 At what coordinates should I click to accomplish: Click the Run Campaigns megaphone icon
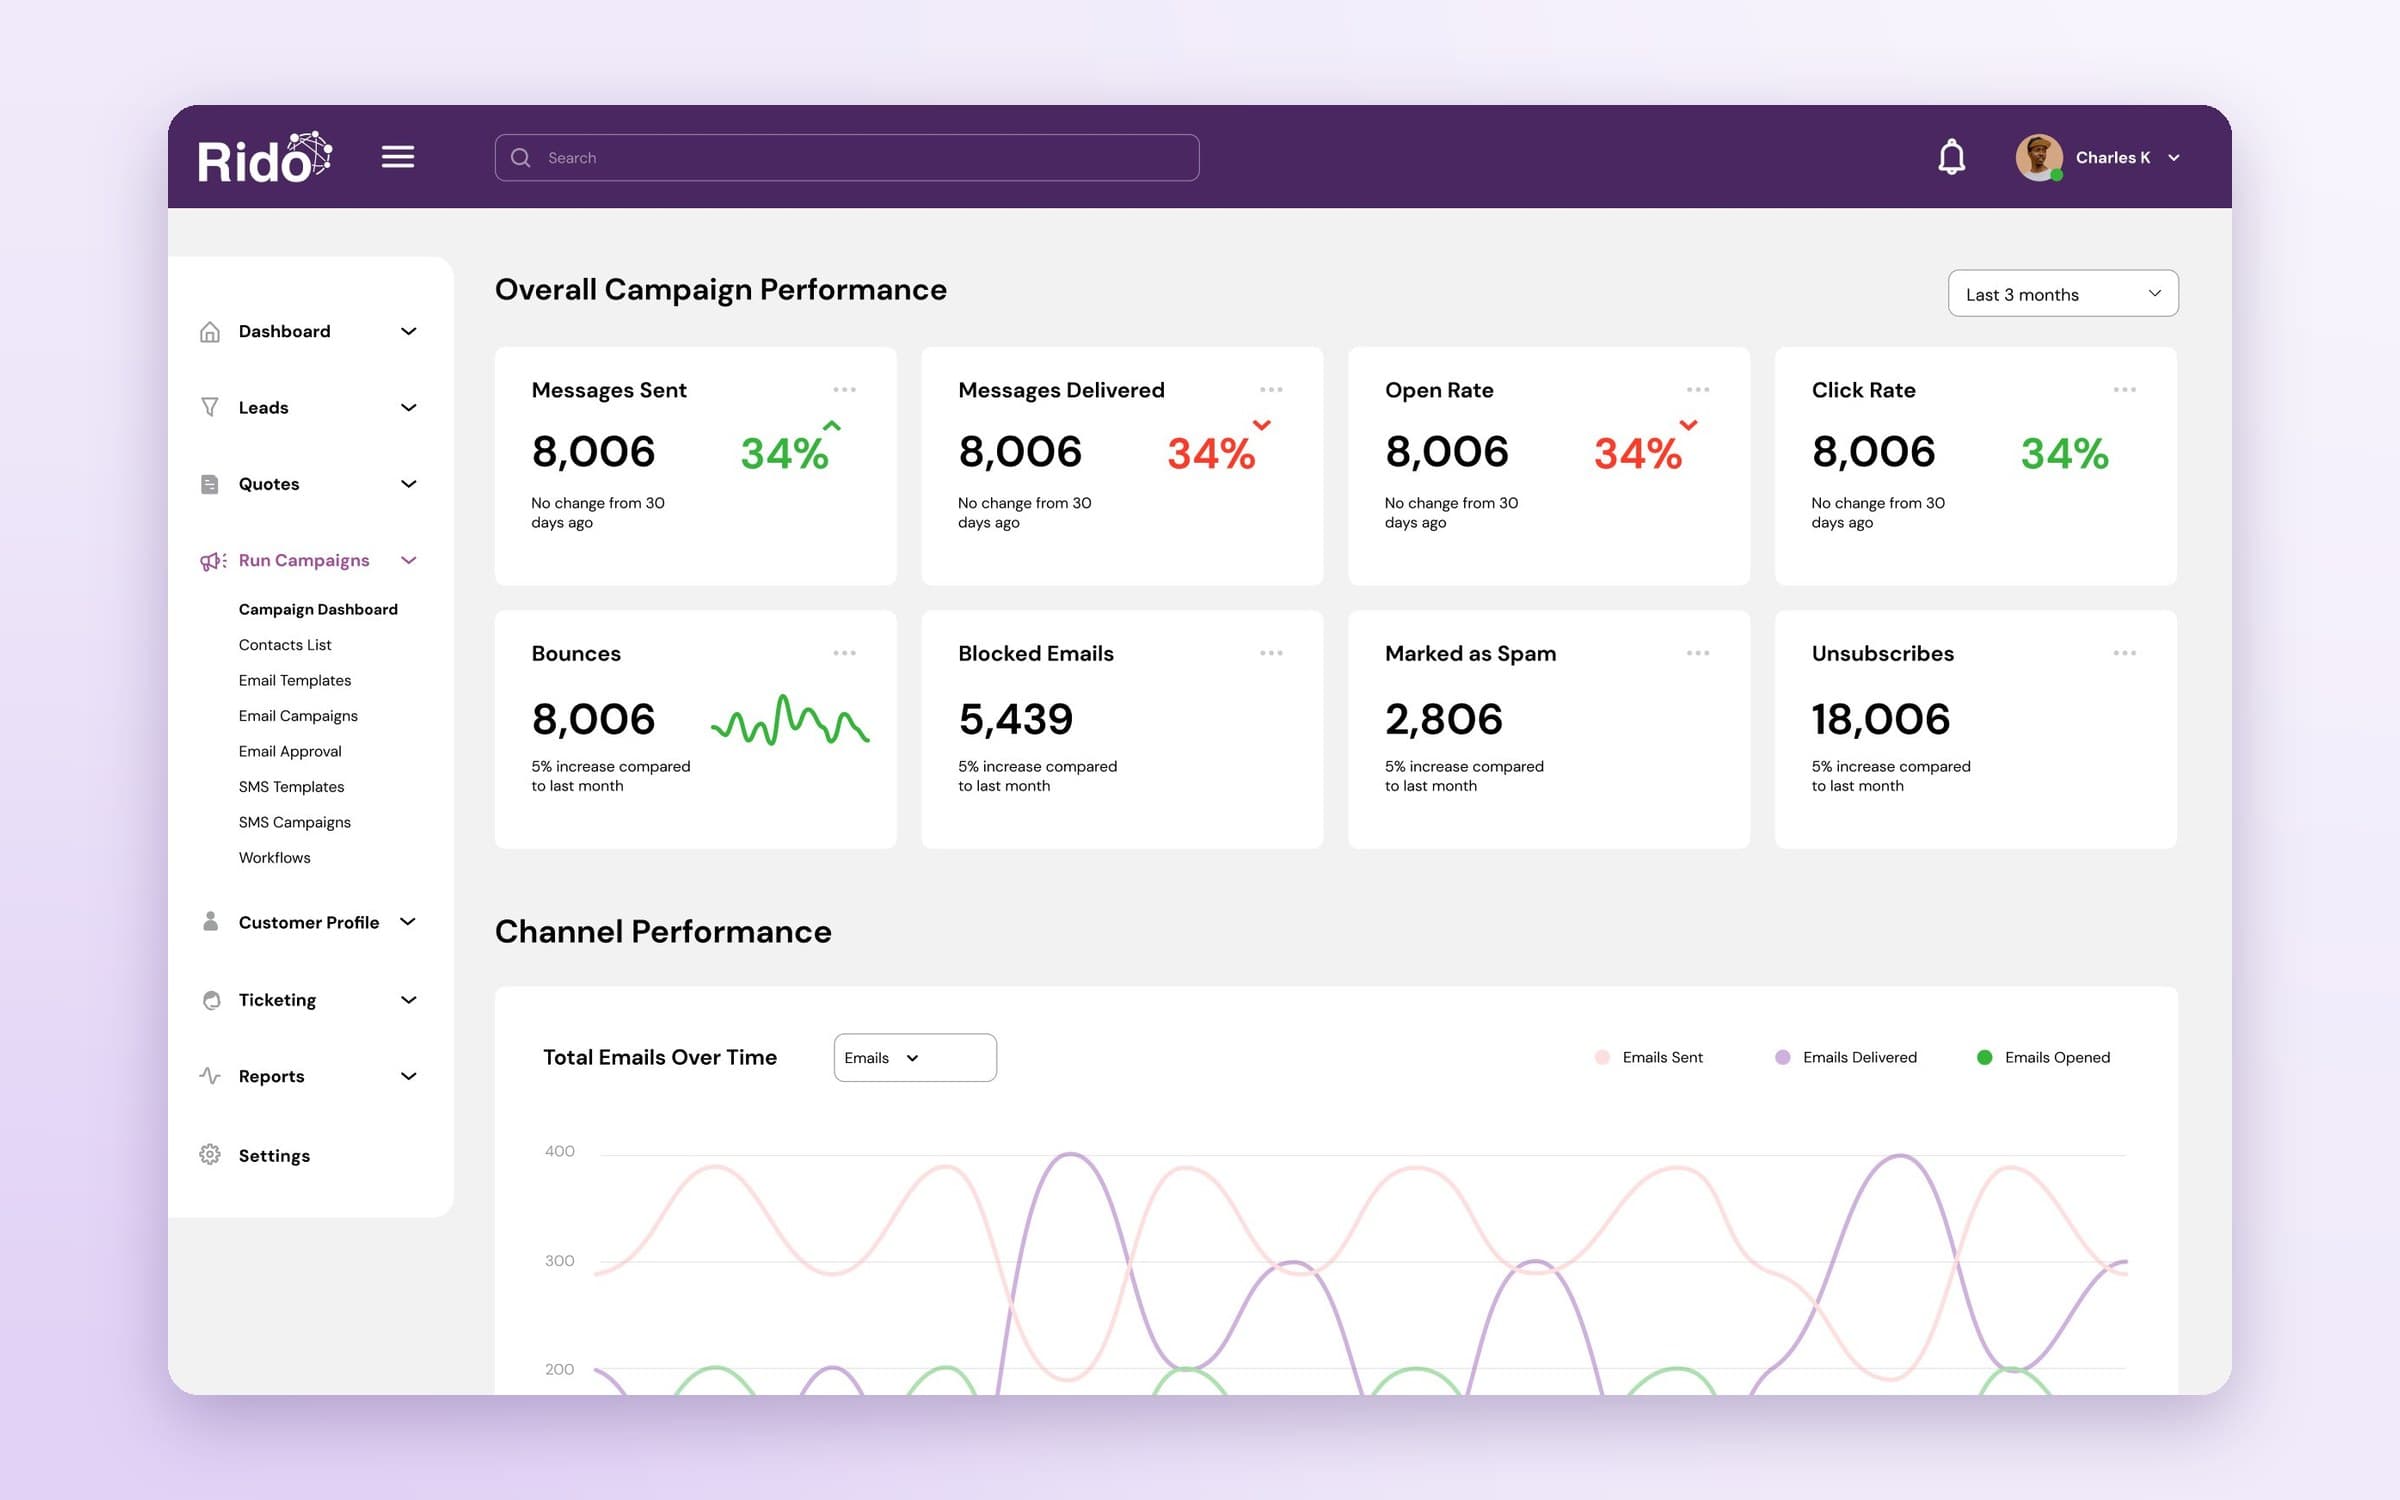[213, 561]
